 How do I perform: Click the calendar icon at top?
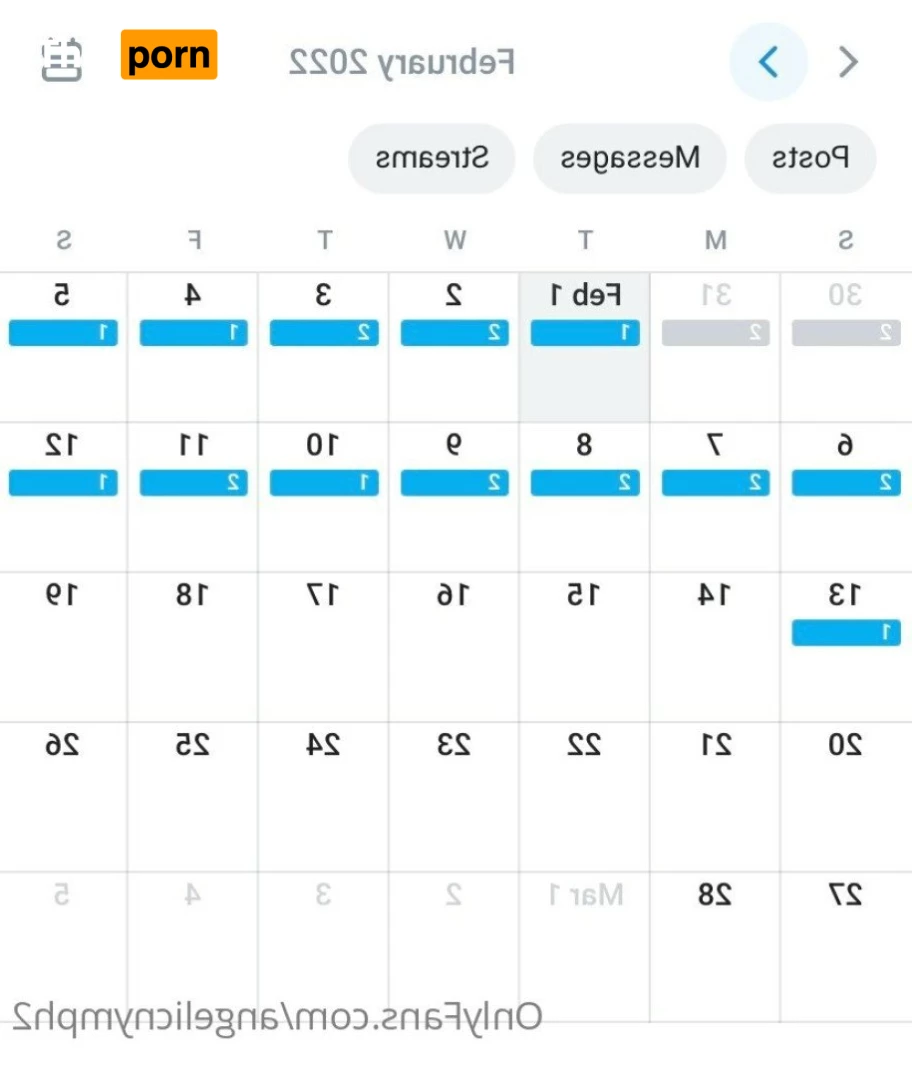pos(62,59)
